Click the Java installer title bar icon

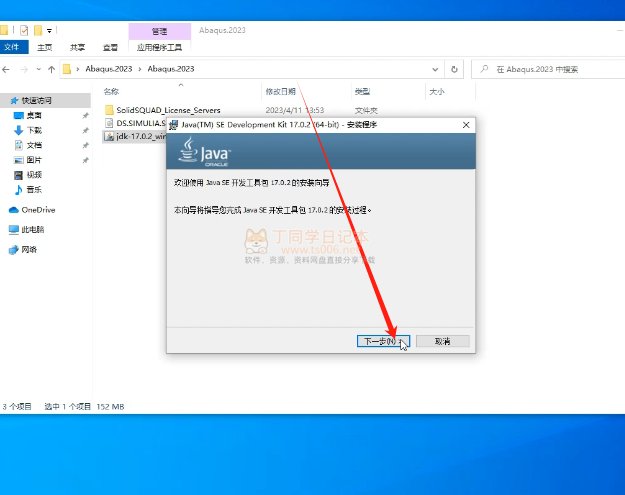click(174, 125)
